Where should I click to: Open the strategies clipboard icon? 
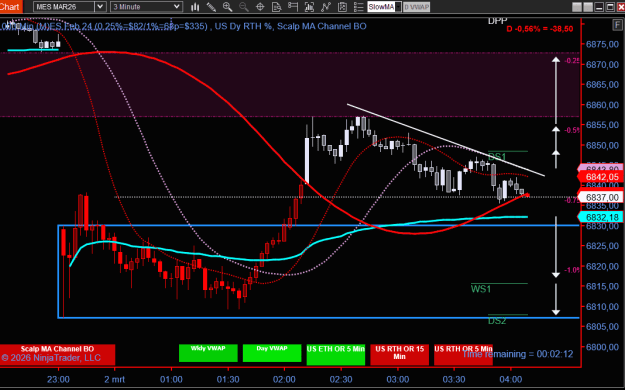(342, 7)
